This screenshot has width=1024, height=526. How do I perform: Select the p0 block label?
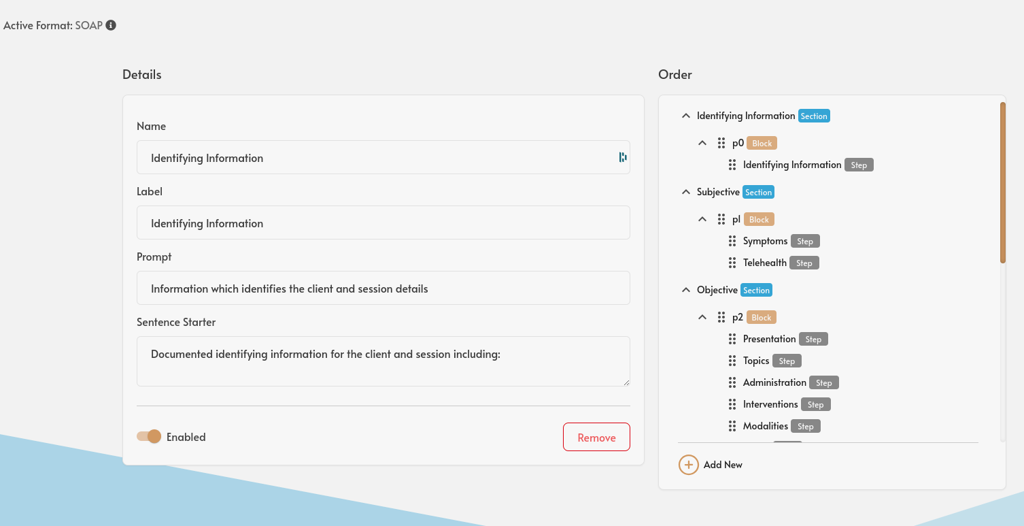(x=738, y=142)
